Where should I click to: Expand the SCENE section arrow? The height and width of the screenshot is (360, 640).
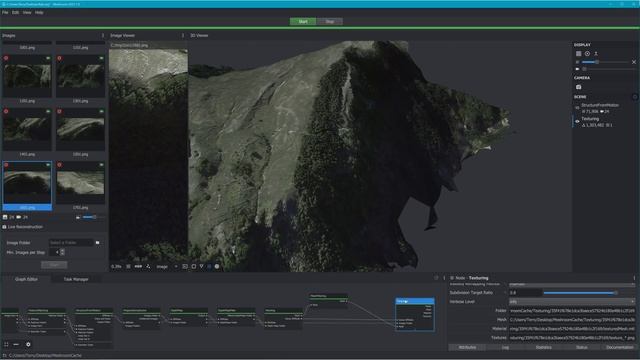tap(635, 97)
